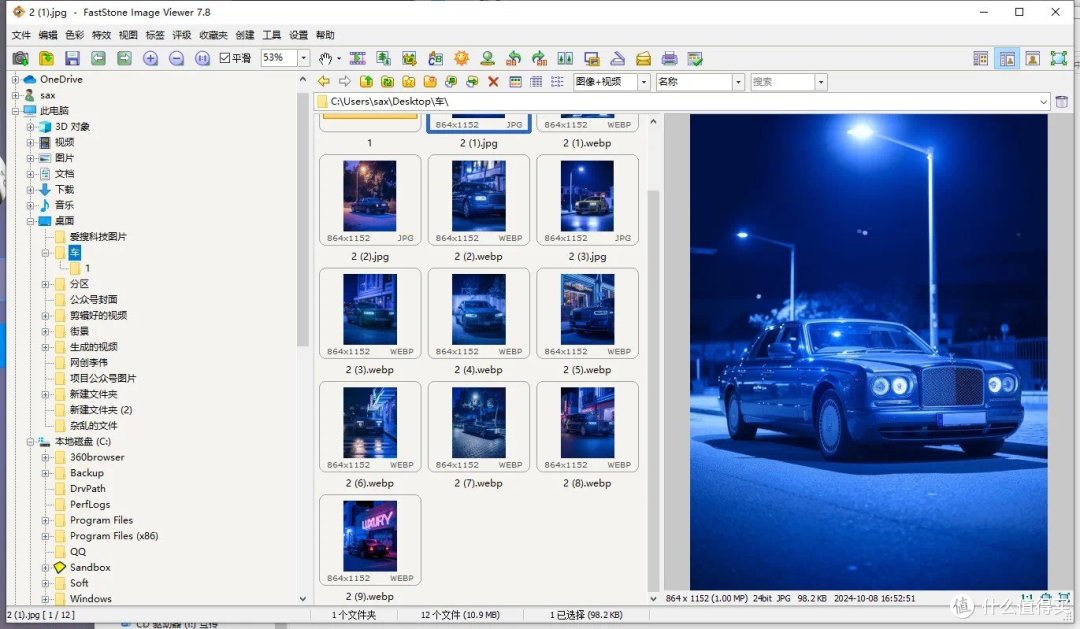Click the red X delete icon
The image size is (1080, 629).
tap(493, 82)
